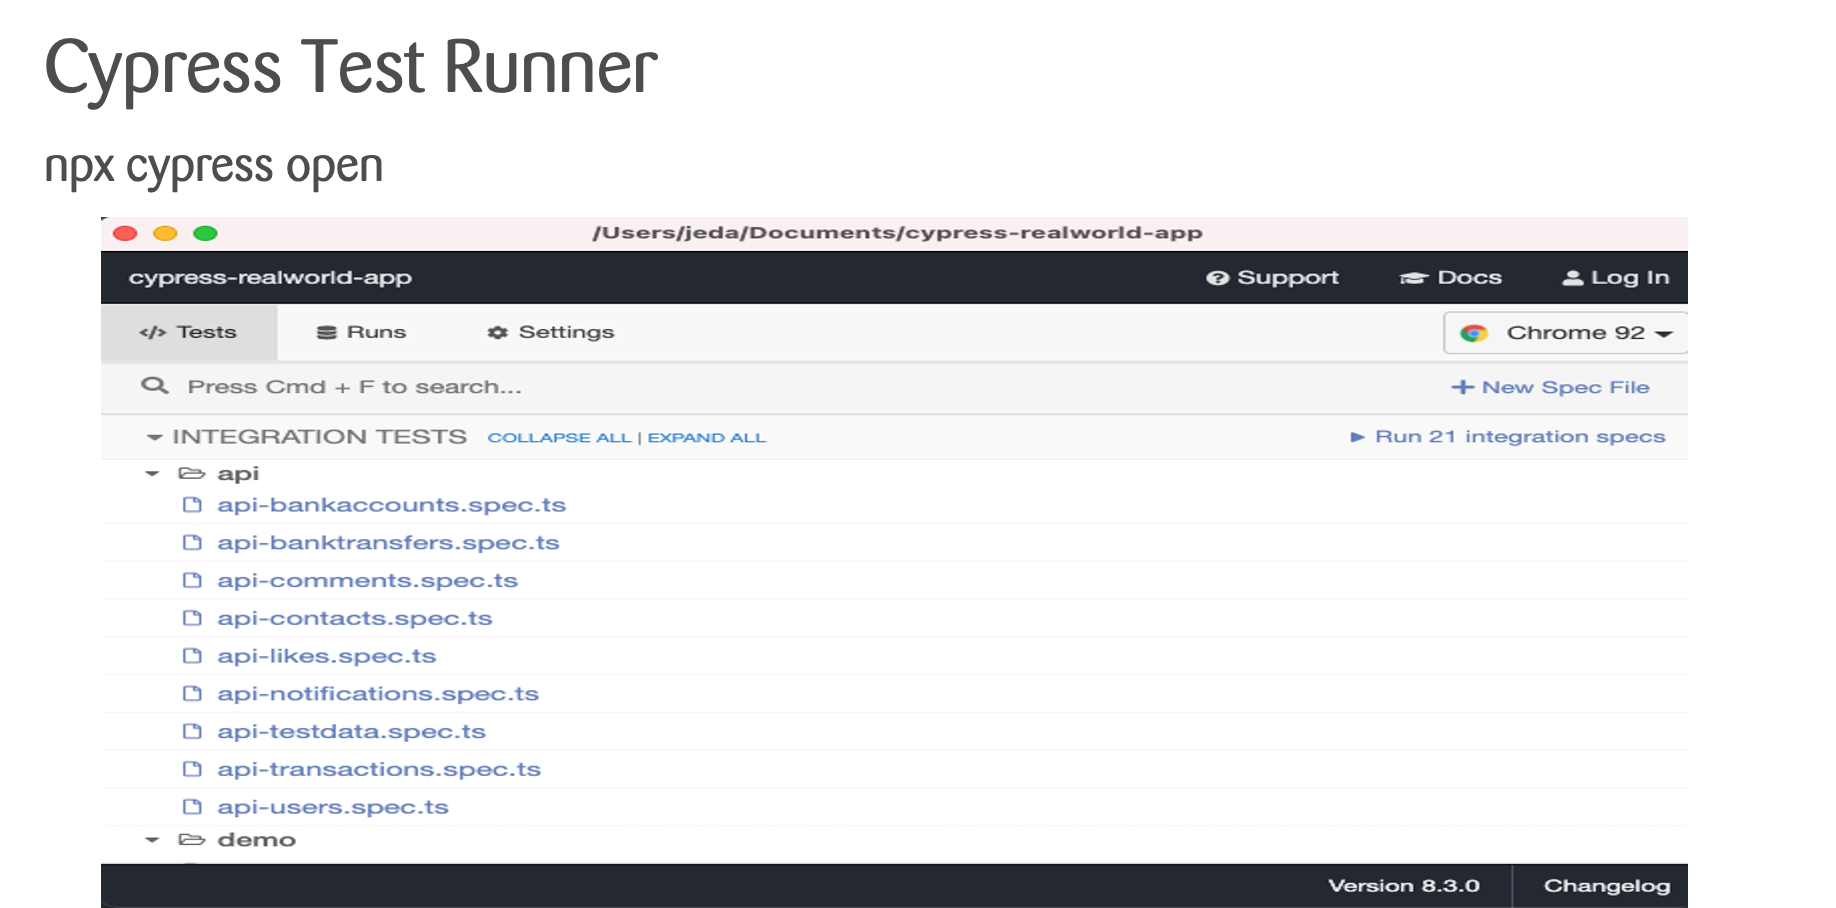Click EXPAND ALL
The height and width of the screenshot is (908, 1836).
click(x=707, y=438)
